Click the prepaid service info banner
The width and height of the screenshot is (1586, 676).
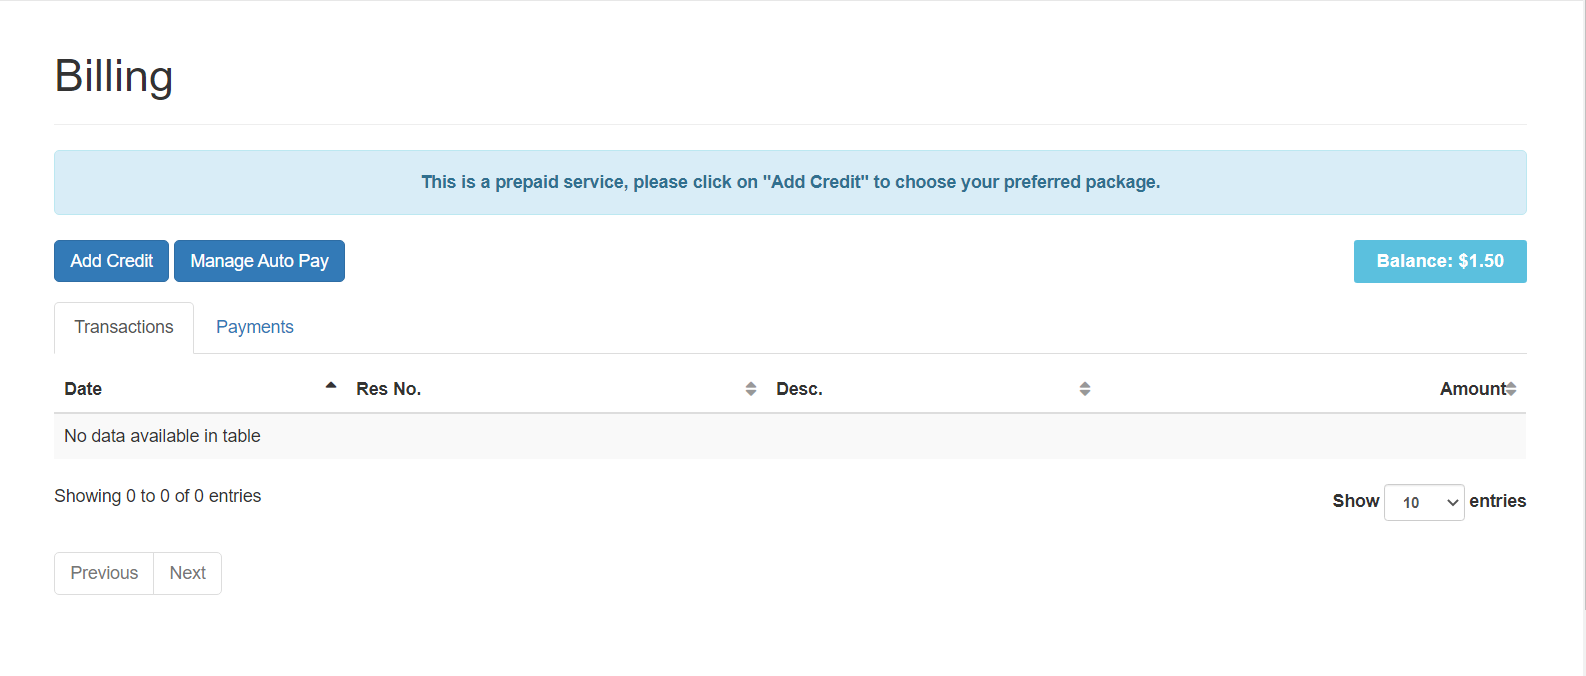[x=790, y=182]
